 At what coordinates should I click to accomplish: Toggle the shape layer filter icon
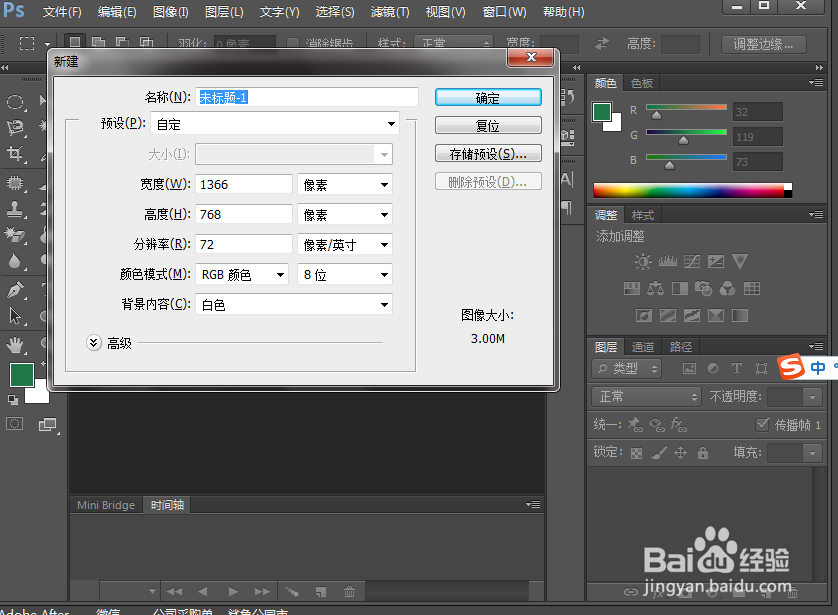(x=761, y=368)
